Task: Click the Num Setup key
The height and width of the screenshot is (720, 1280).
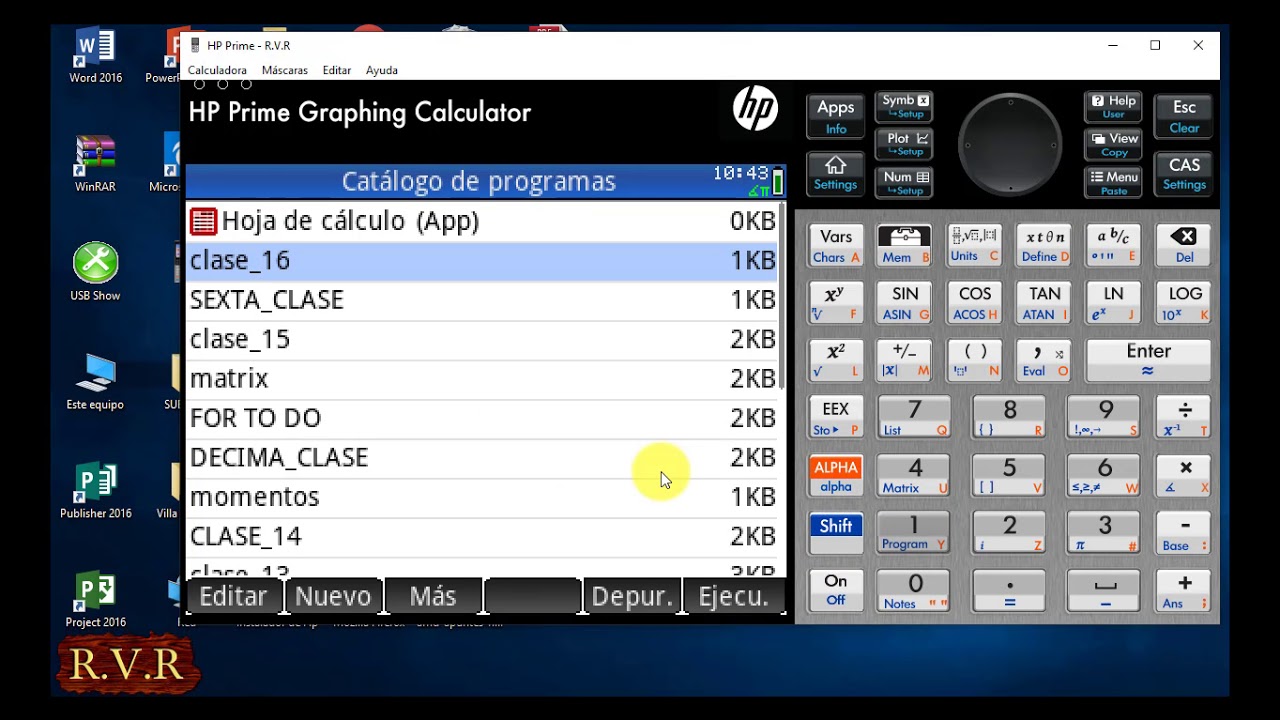Action: click(905, 183)
